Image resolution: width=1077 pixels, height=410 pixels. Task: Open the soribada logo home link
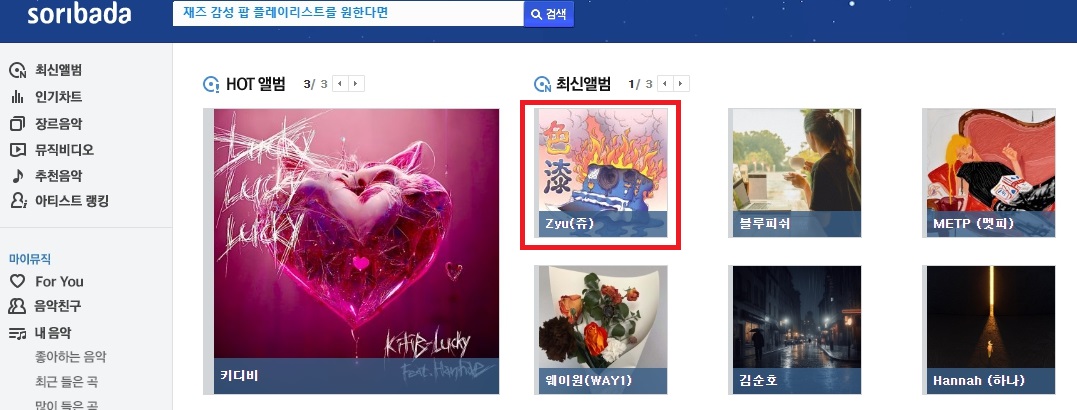tap(79, 14)
